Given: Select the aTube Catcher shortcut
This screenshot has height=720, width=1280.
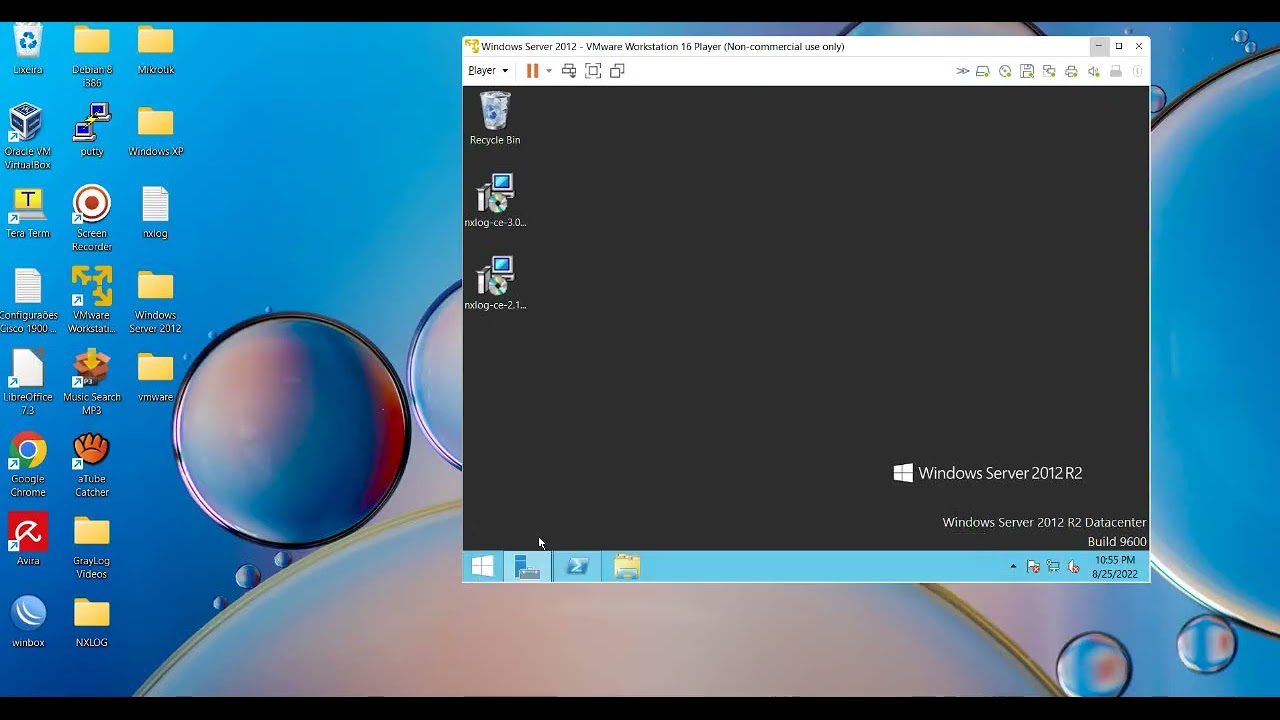Looking at the screenshot, I should pos(92,465).
